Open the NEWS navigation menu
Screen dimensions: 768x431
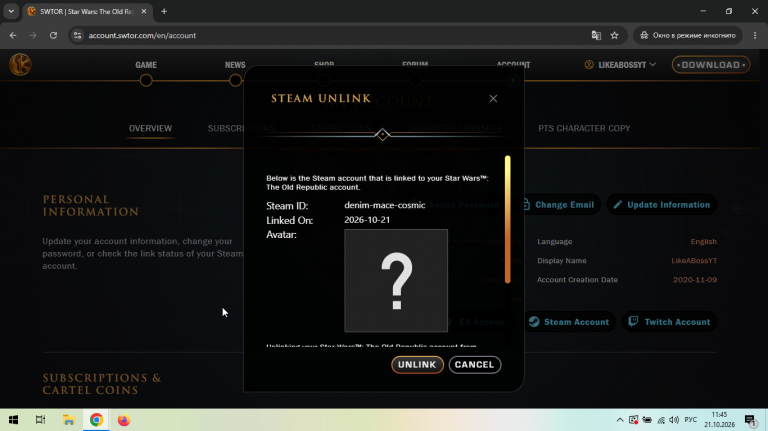(x=235, y=65)
